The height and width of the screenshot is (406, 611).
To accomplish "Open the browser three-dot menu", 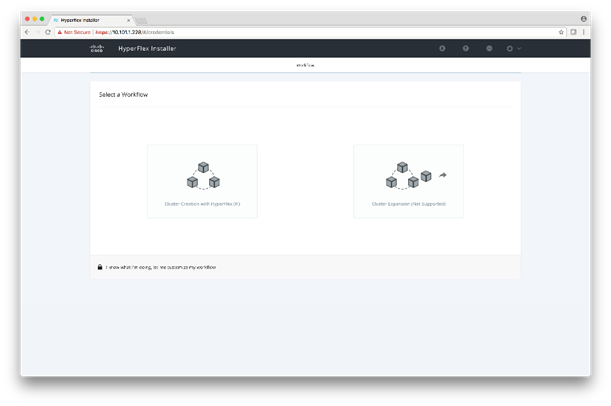I will click(584, 32).
